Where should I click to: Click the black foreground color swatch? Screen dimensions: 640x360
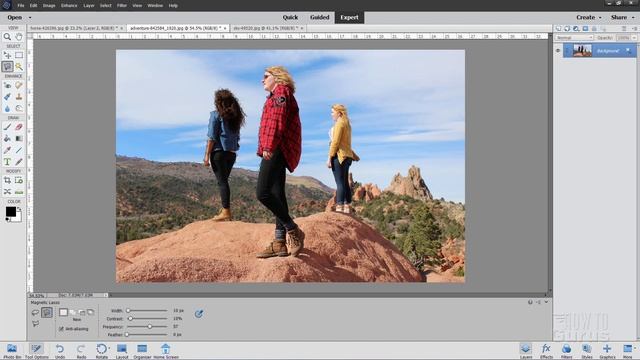pyautogui.click(x=11, y=211)
